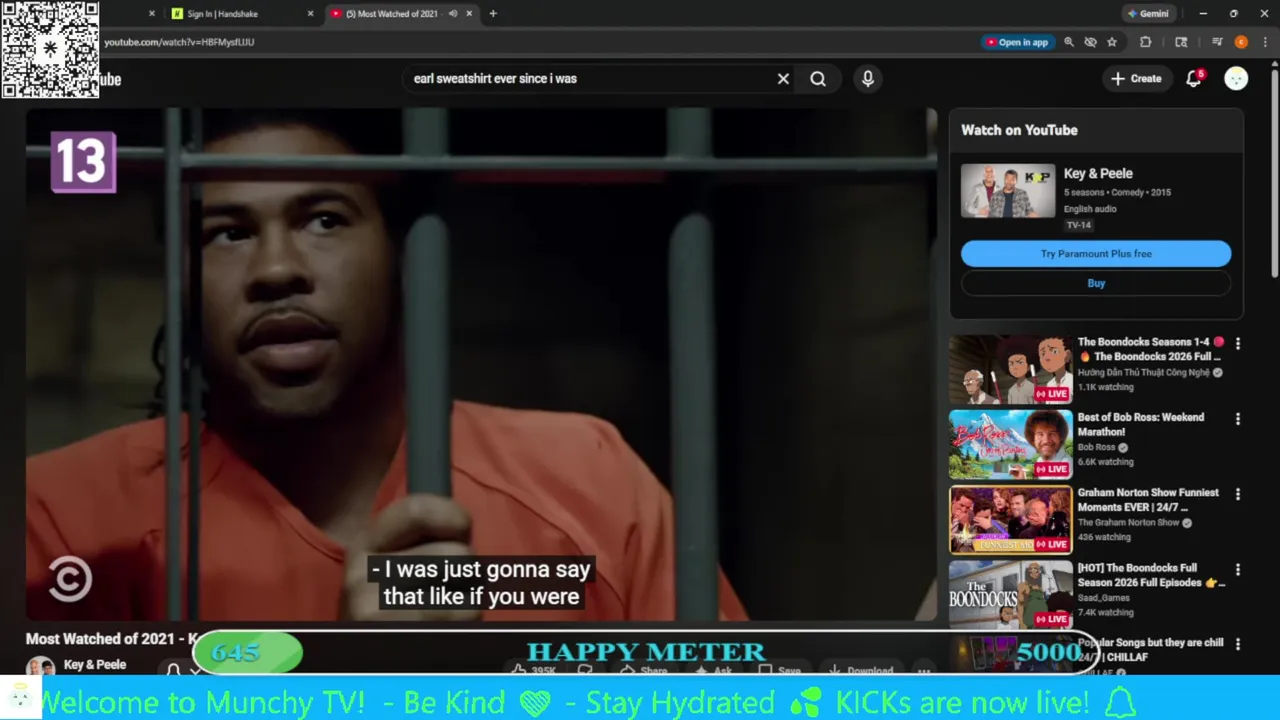The height and width of the screenshot is (720, 1280).
Task: Open The Boondocks Seasons 1-4 live thumbnail
Action: (1010, 369)
